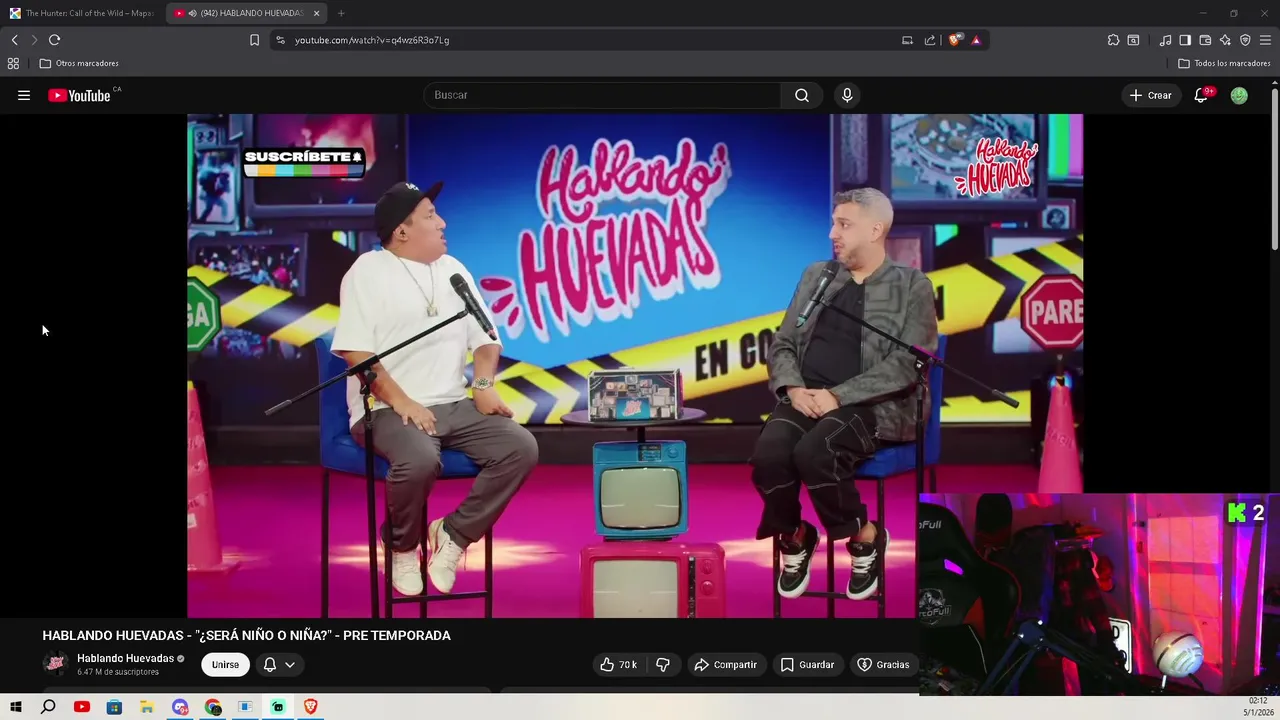
Task: Switch to The Hunter: Call of the Wild tab
Action: click(x=82, y=13)
